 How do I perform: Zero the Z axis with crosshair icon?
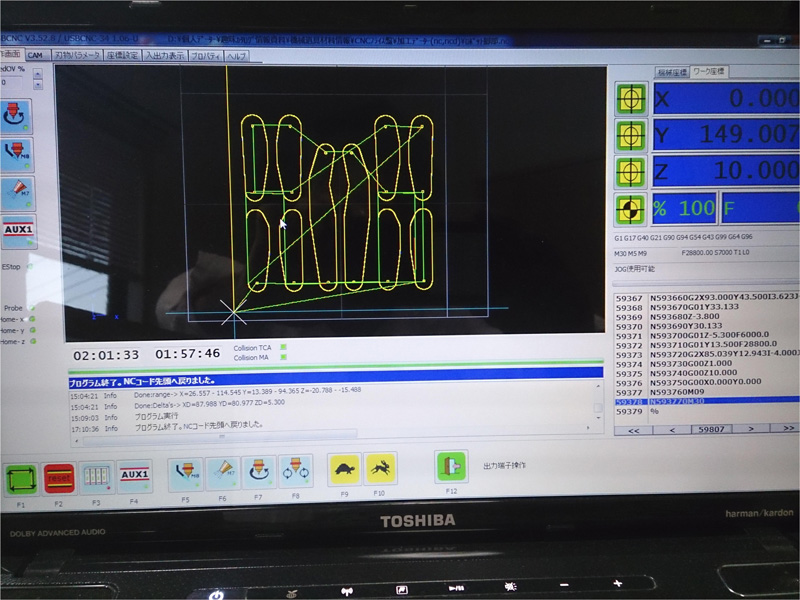pos(630,171)
